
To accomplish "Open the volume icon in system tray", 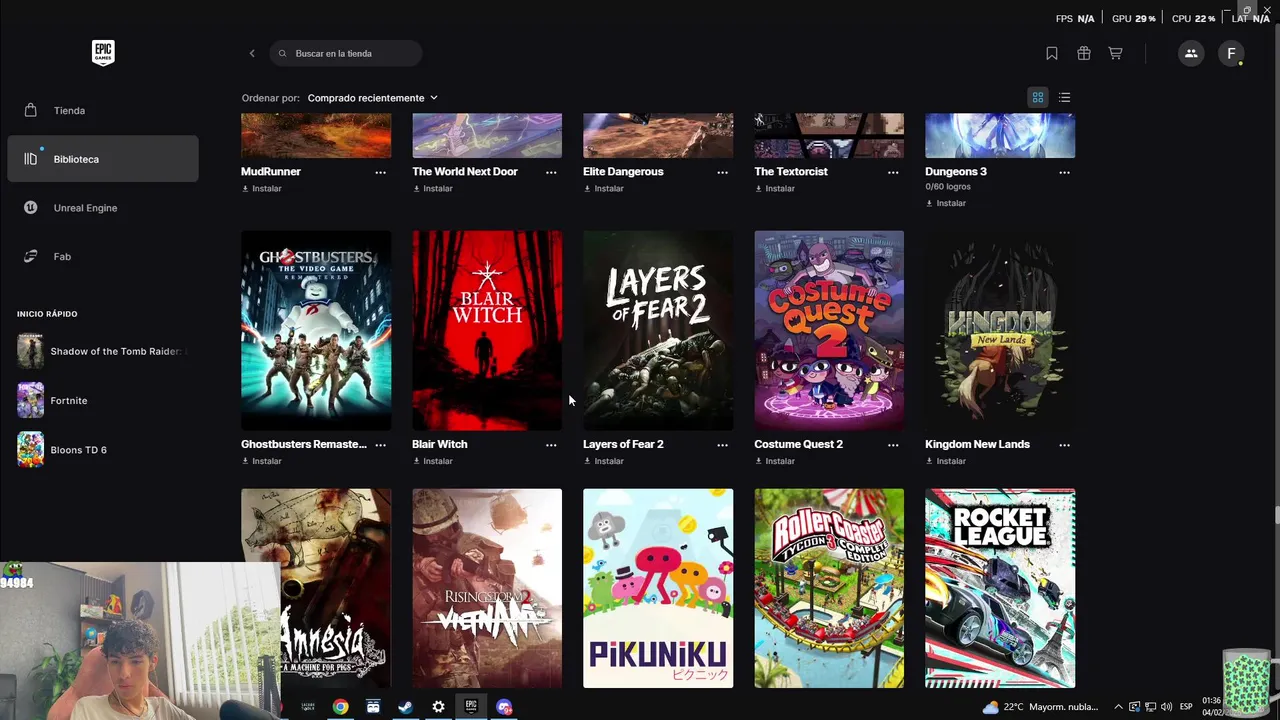I will 1166,707.
